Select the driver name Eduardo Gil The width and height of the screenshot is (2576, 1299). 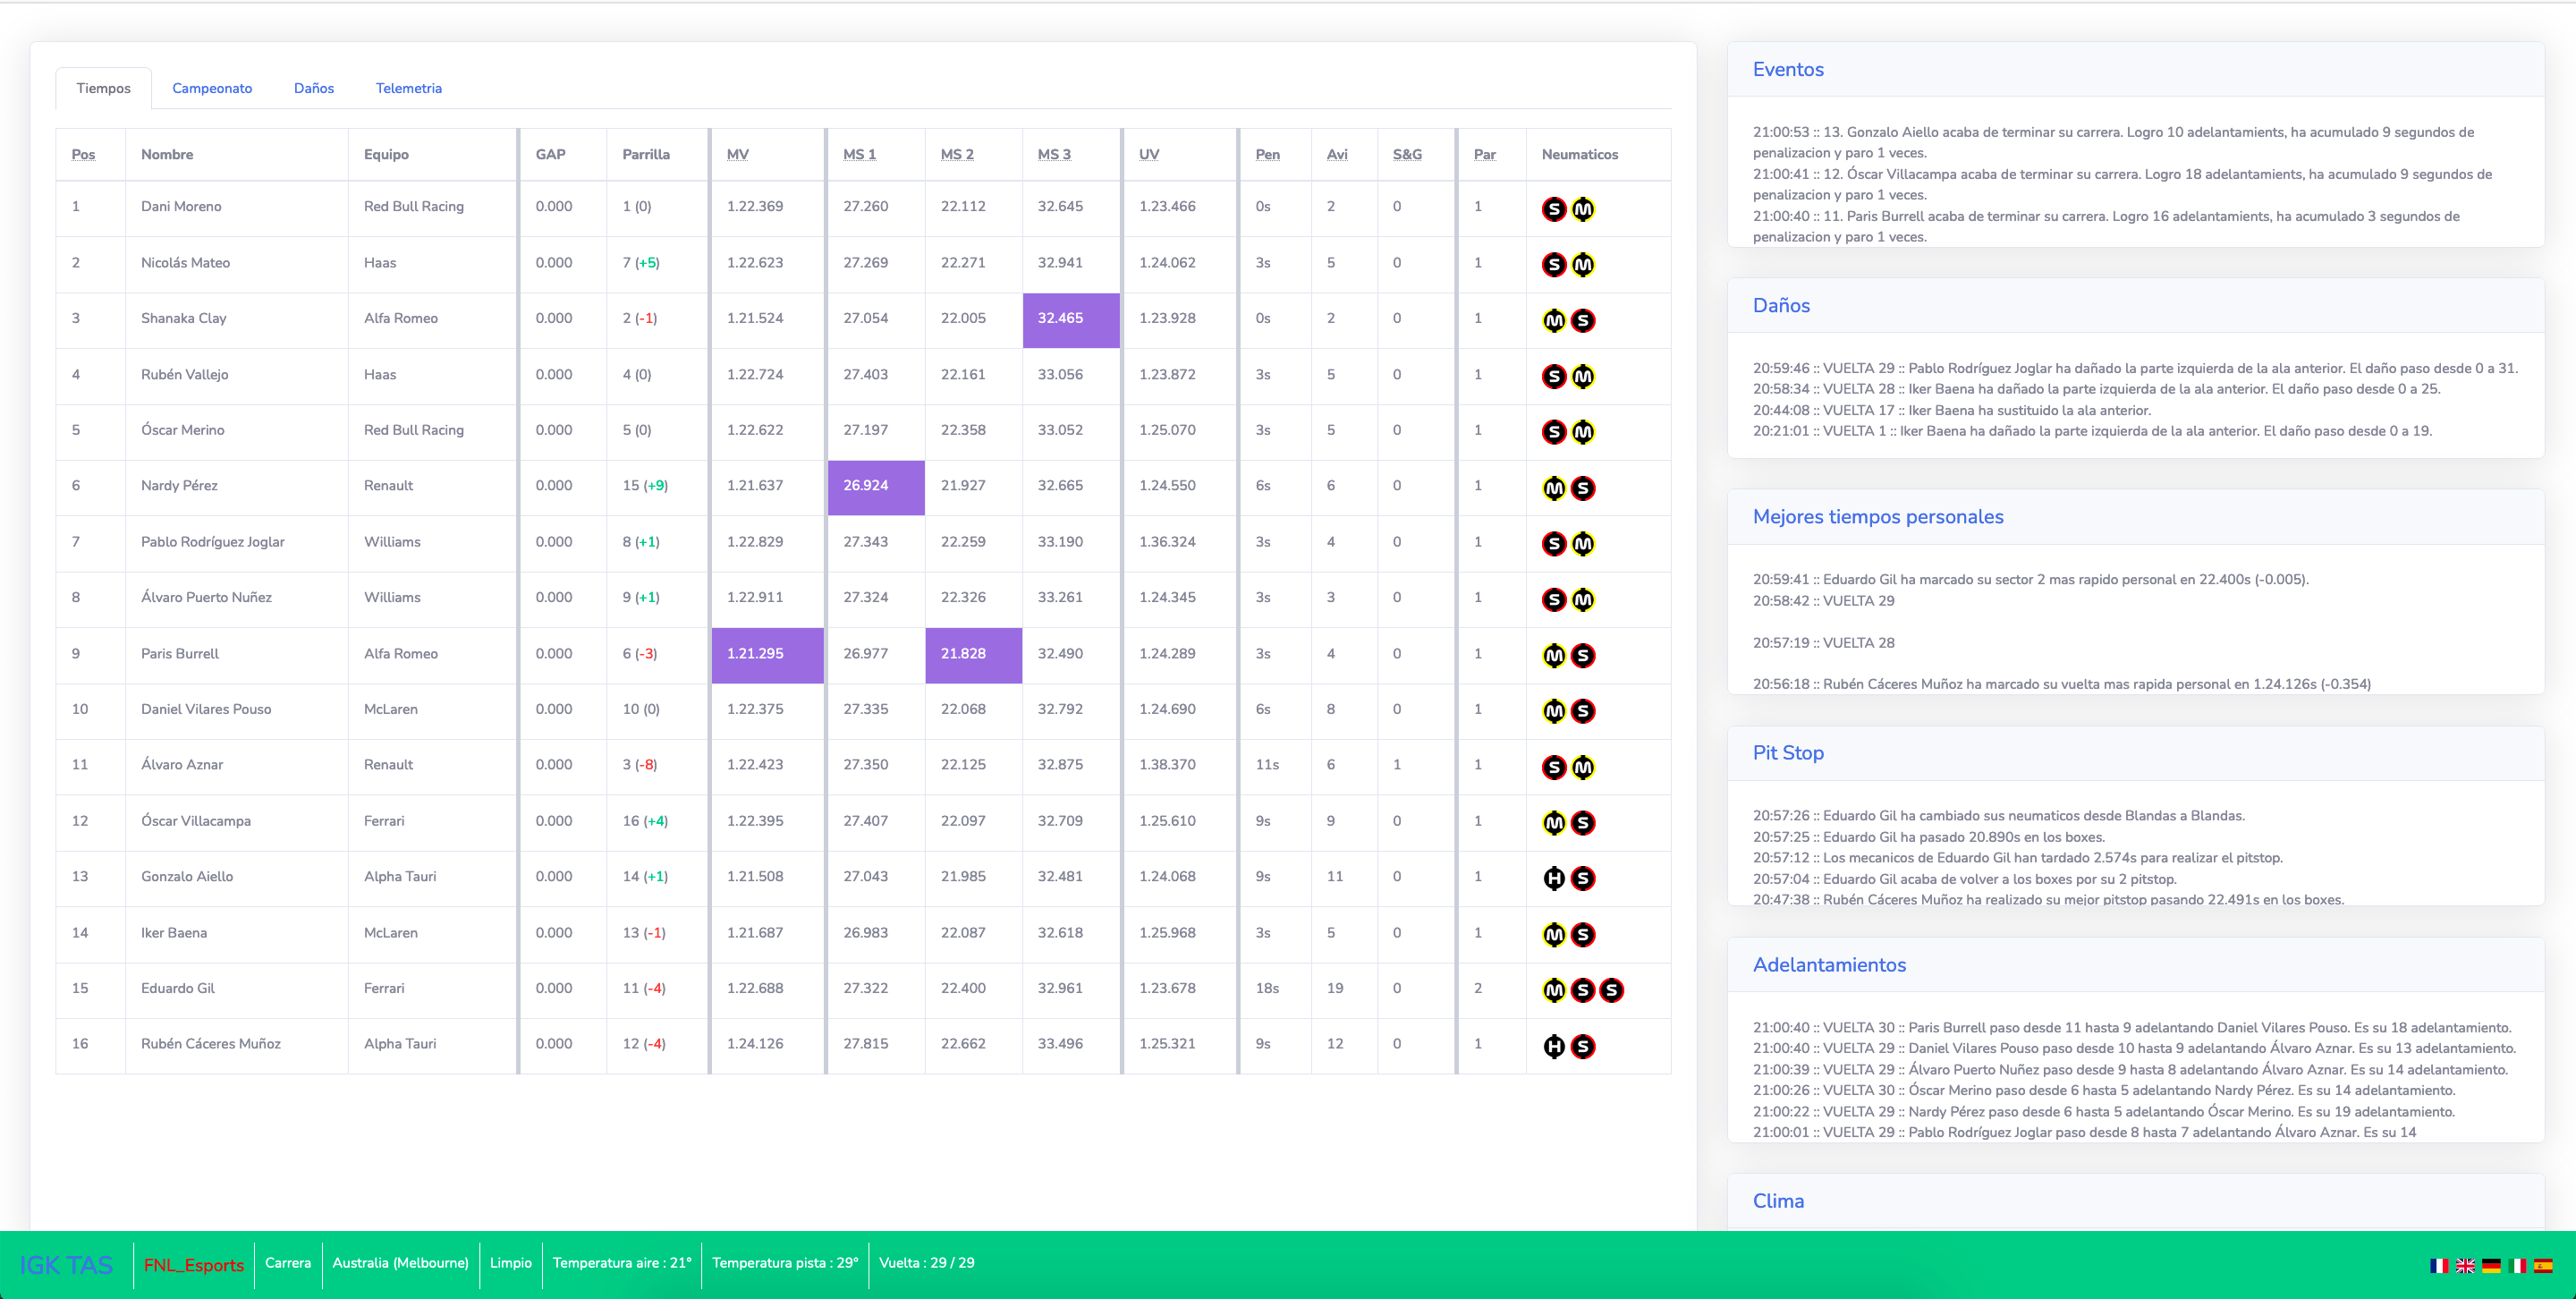click(178, 988)
